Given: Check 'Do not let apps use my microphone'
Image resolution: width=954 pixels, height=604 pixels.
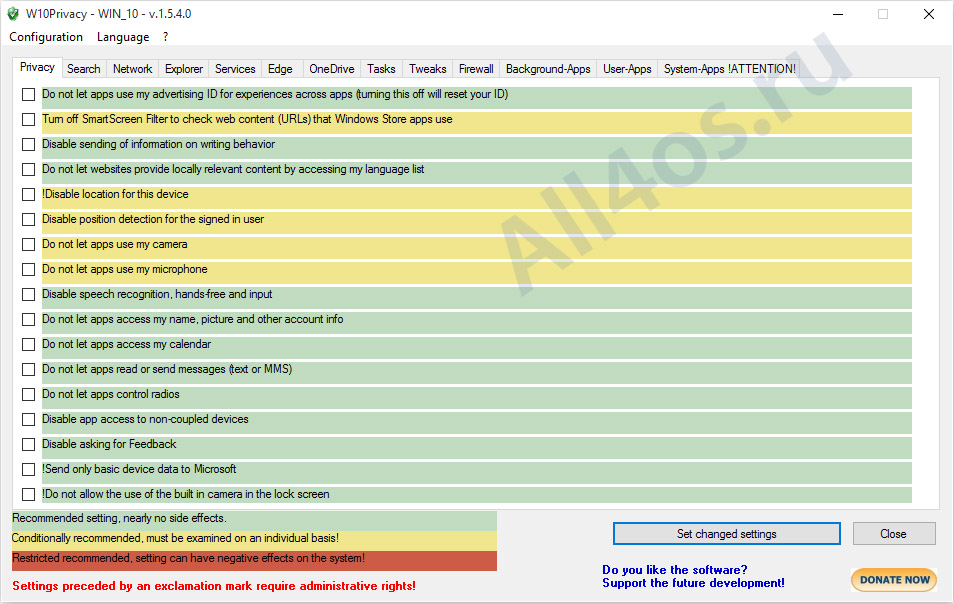Looking at the screenshot, I should 29,269.
